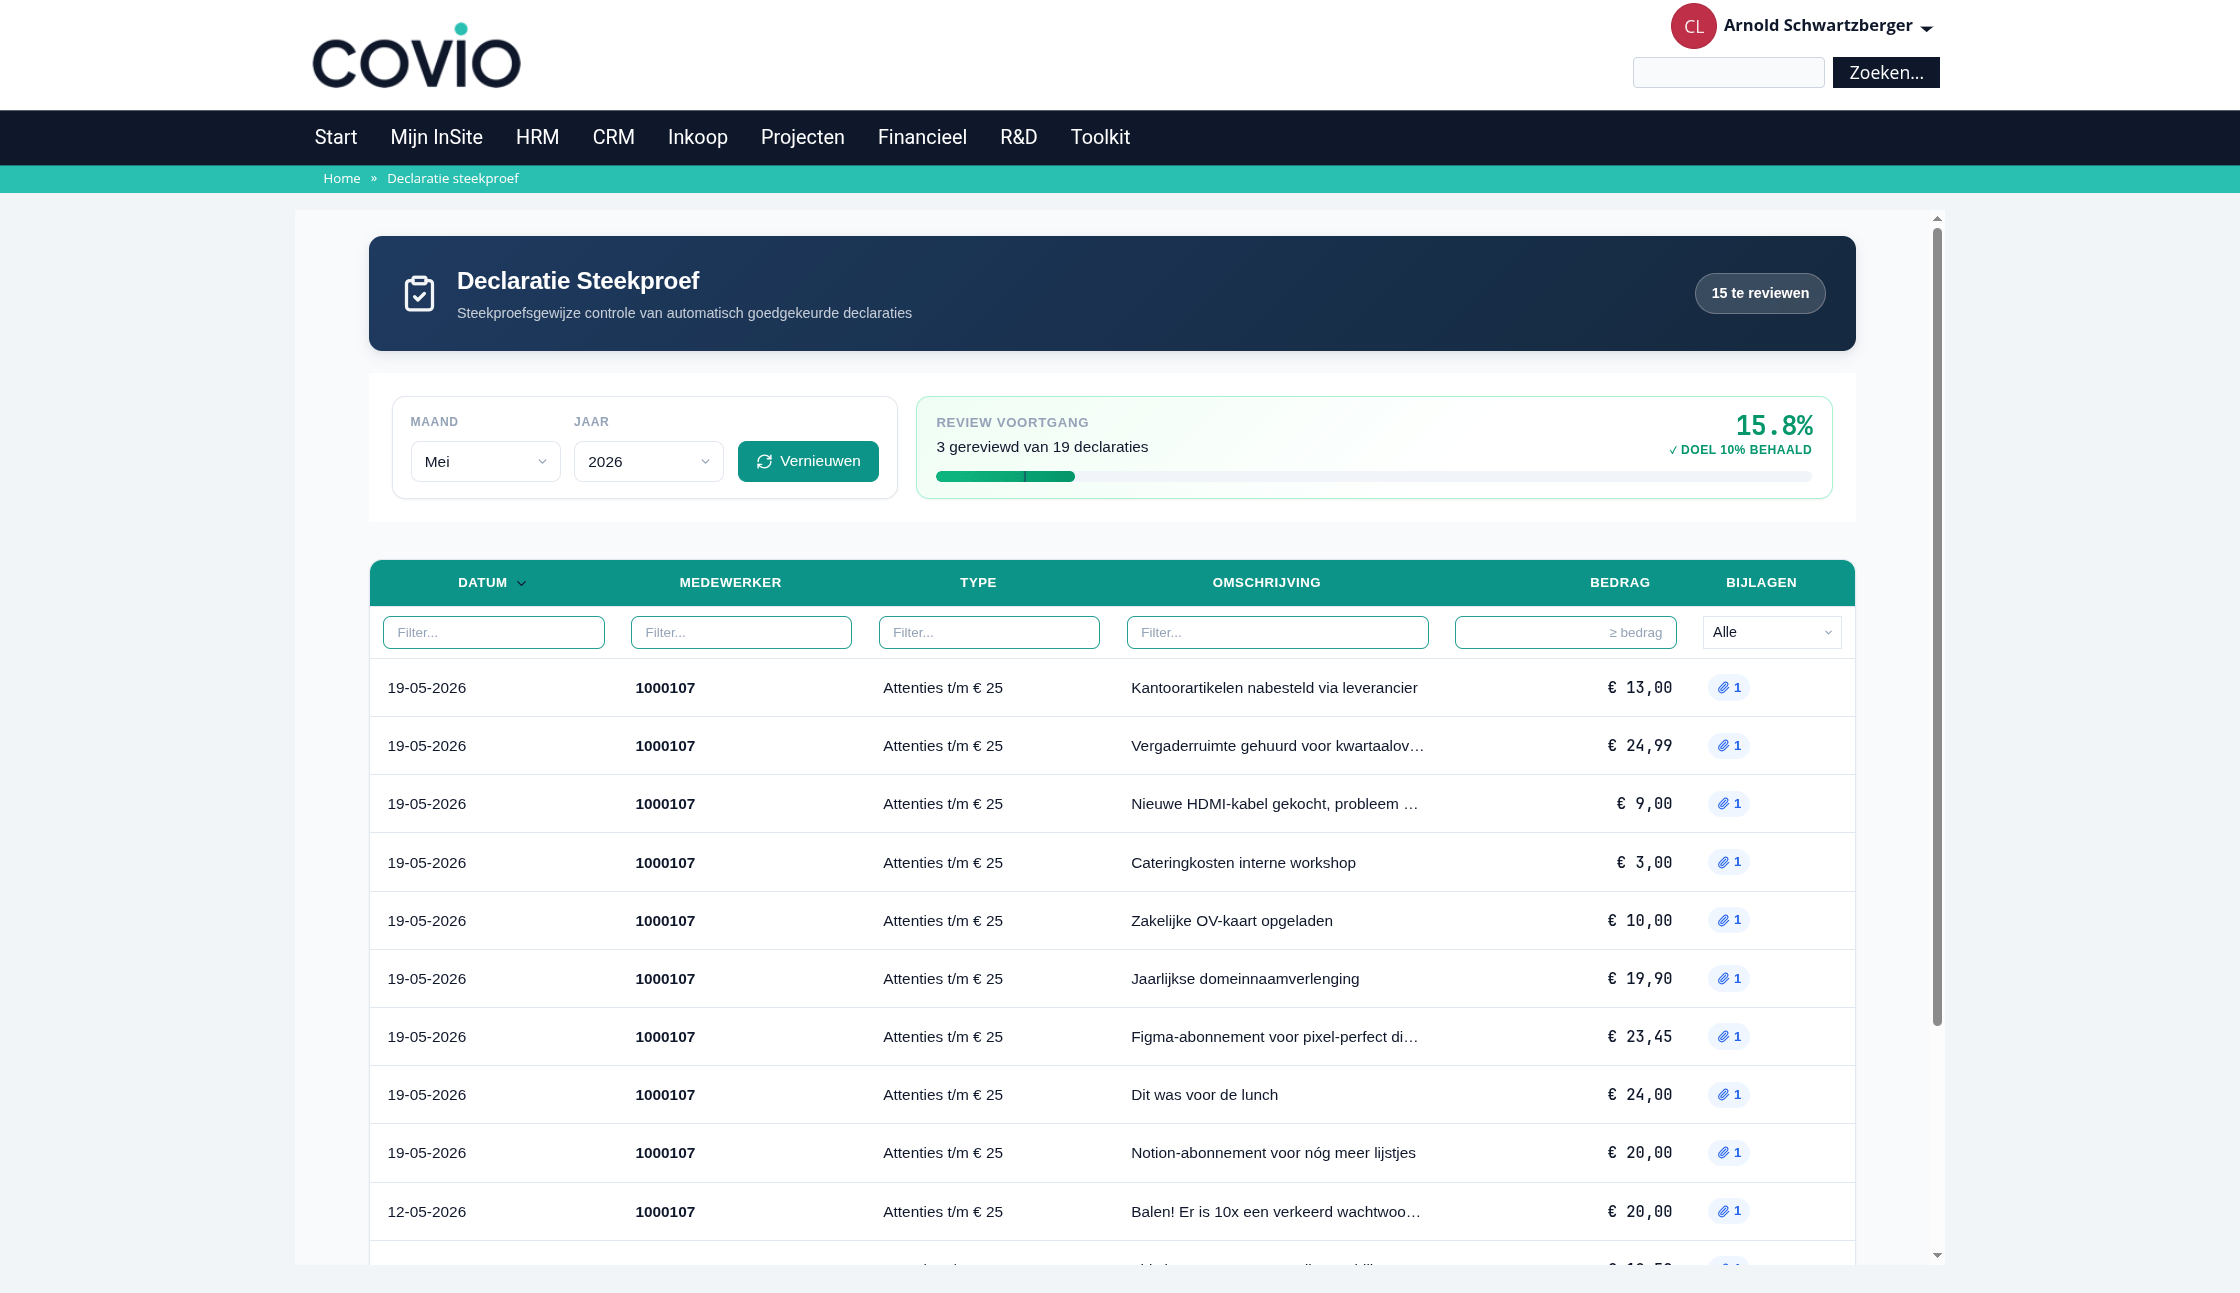2240x1293 pixels.
Task: Click the Home breadcrumb link
Action: tap(342, 178)
